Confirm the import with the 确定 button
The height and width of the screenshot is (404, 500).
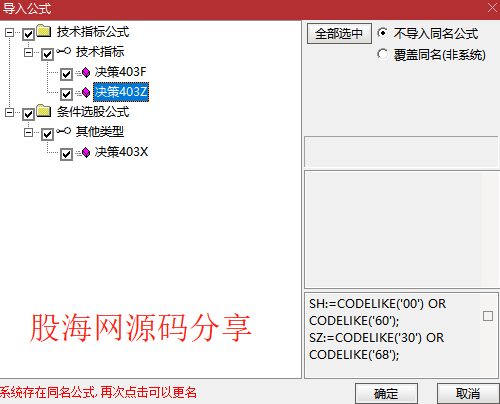tap(386, 393)
